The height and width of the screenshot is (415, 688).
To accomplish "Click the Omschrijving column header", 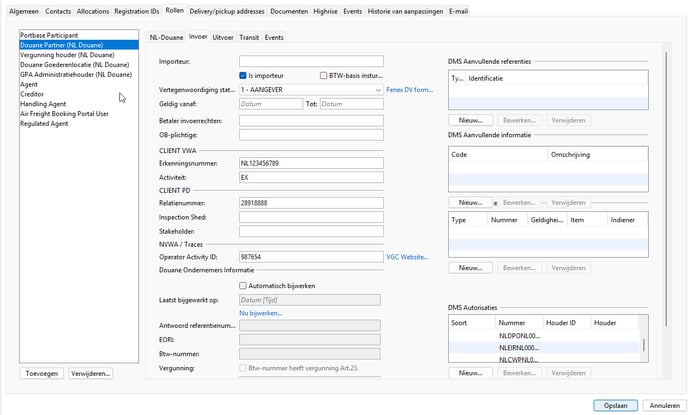I will point(598,155).
